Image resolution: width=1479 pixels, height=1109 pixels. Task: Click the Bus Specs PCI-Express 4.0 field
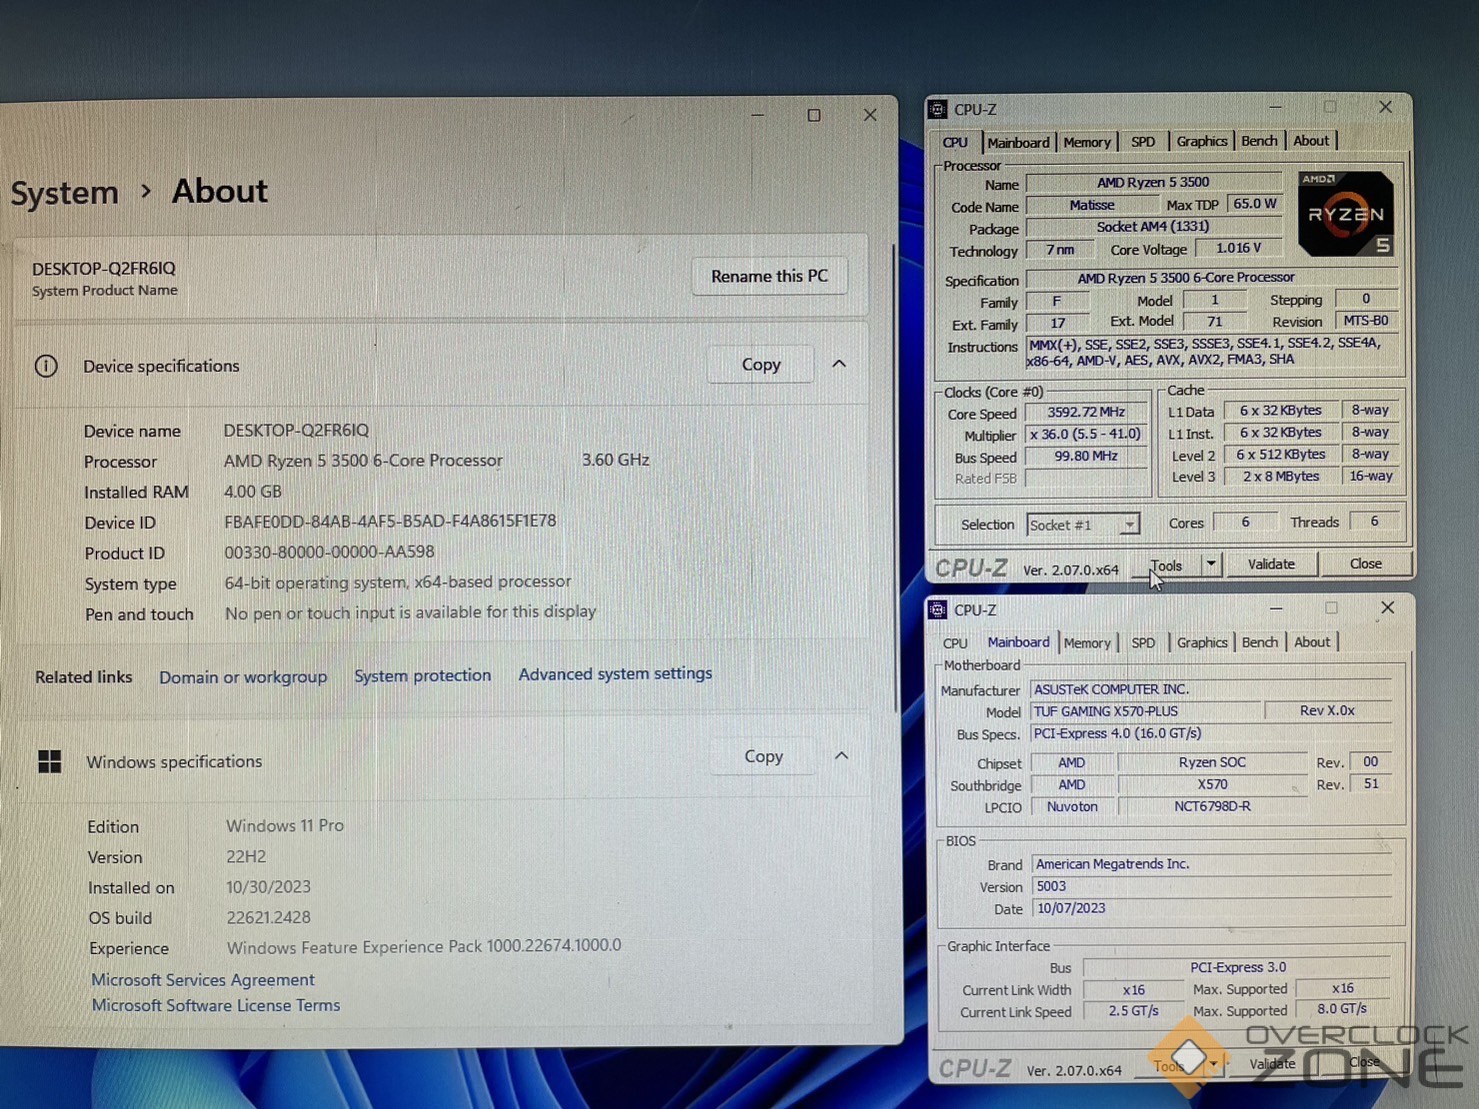coord(1210,733)
